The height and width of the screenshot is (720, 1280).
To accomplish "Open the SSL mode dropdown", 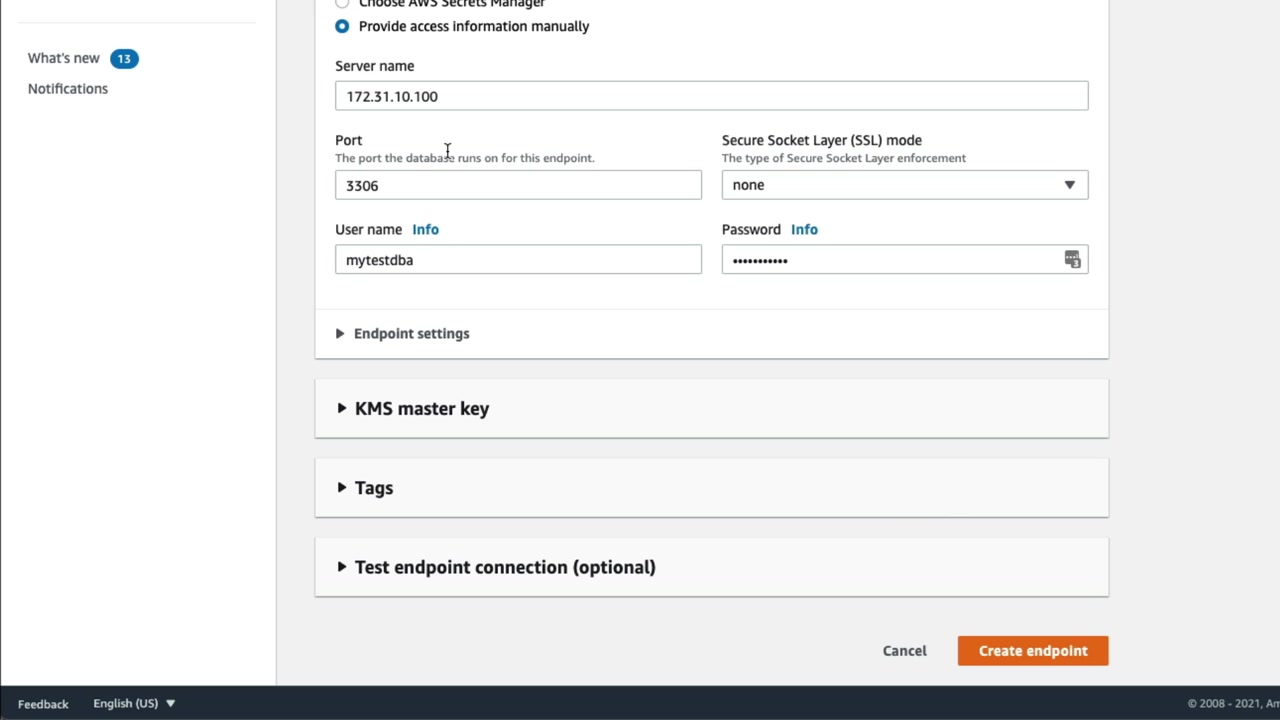I will (904, 185).
